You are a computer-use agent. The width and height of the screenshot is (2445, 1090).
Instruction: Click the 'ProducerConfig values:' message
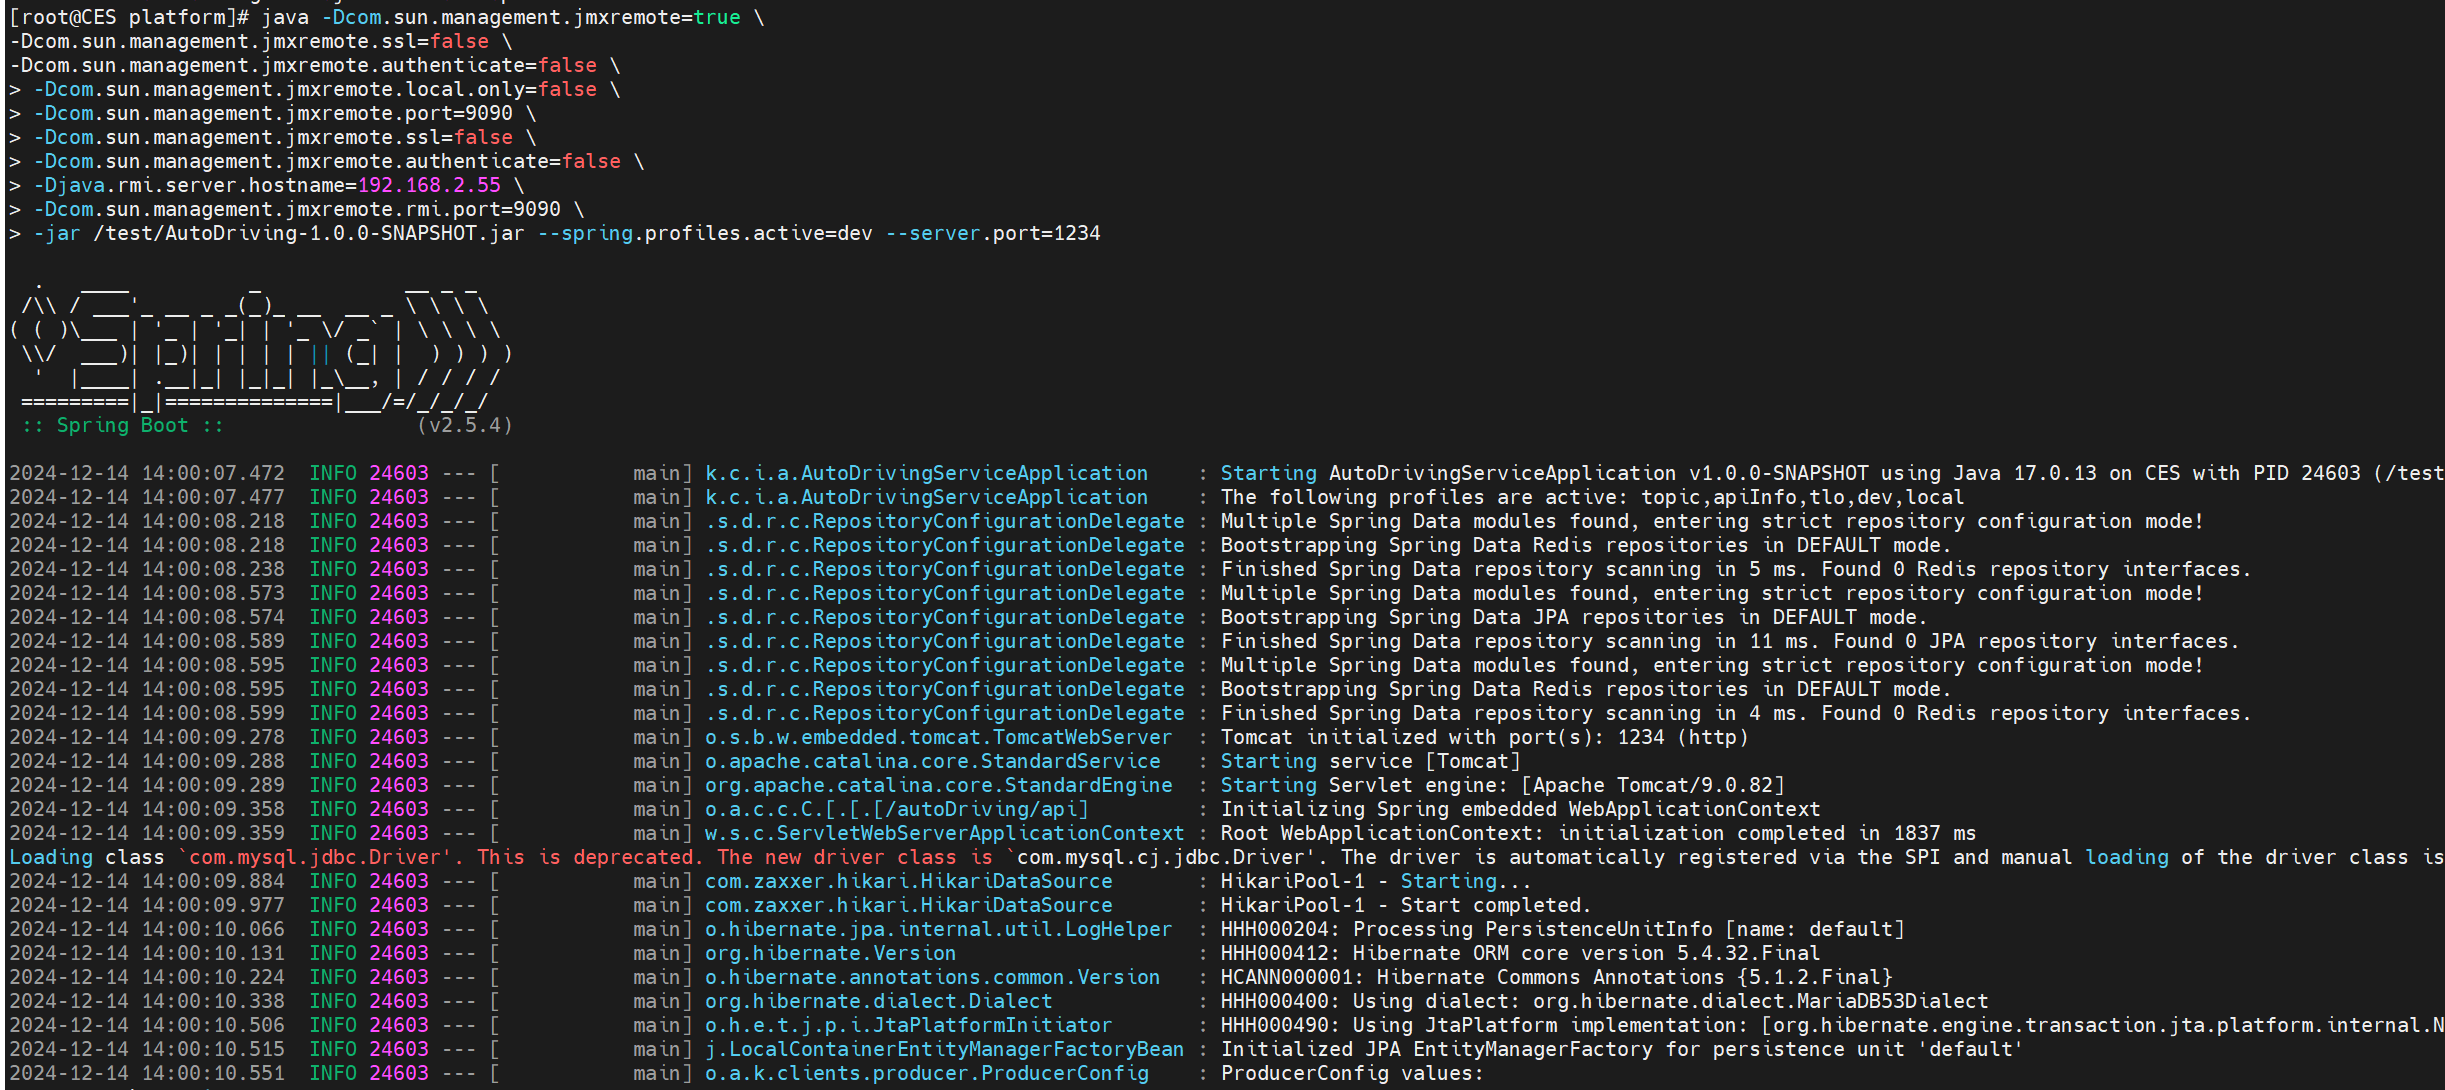(x=1352, y=1073)
